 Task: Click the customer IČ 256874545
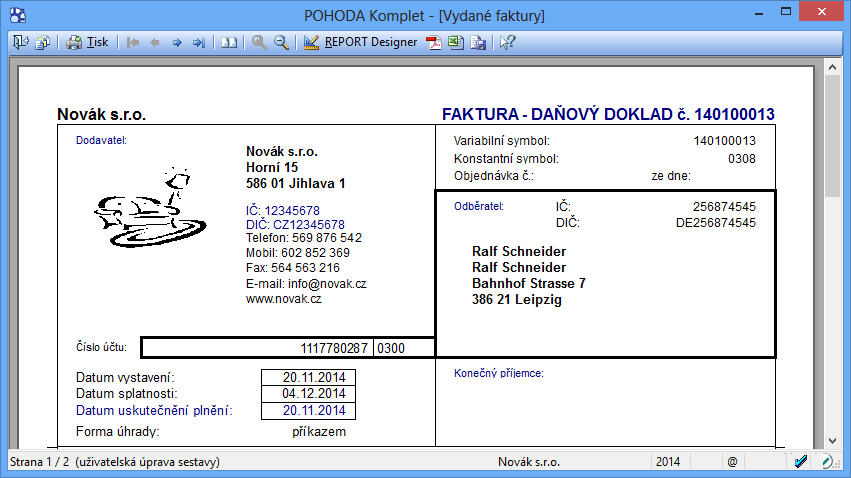pyautogui.click(x=724, y=207)
